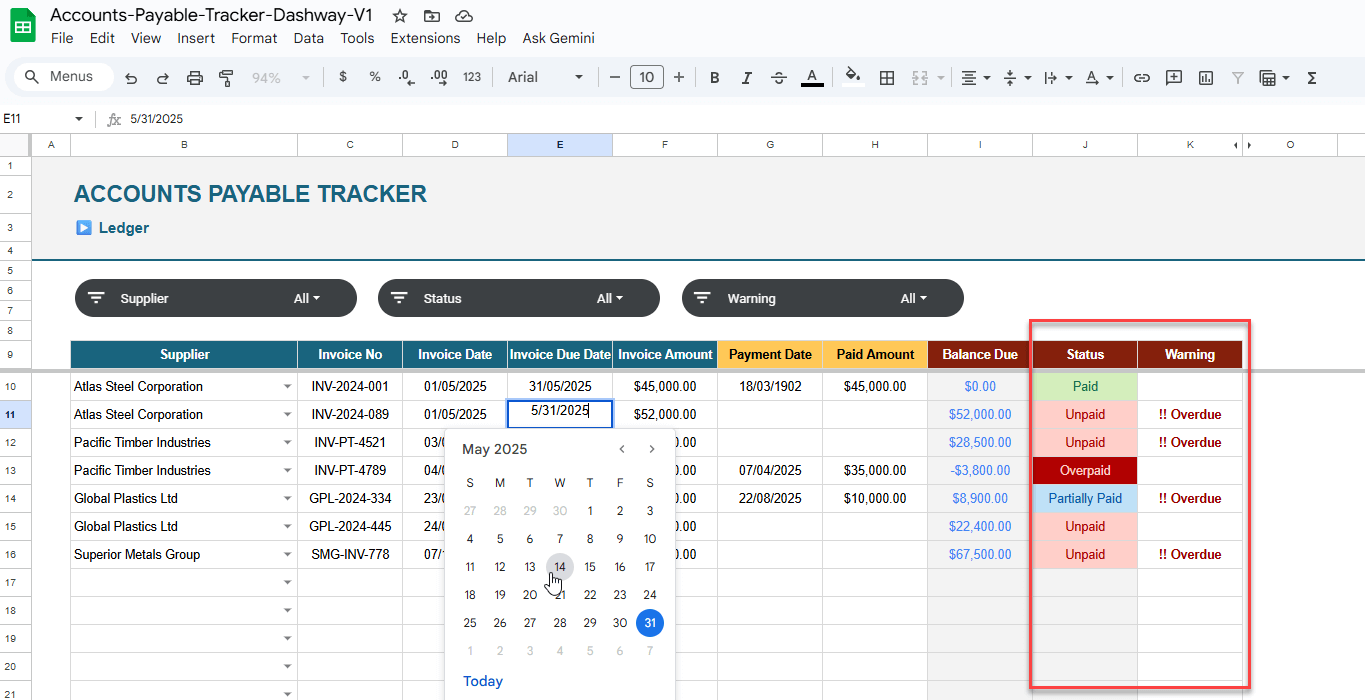Open the Format menu
1365x700 pixels.
[254, 38]
